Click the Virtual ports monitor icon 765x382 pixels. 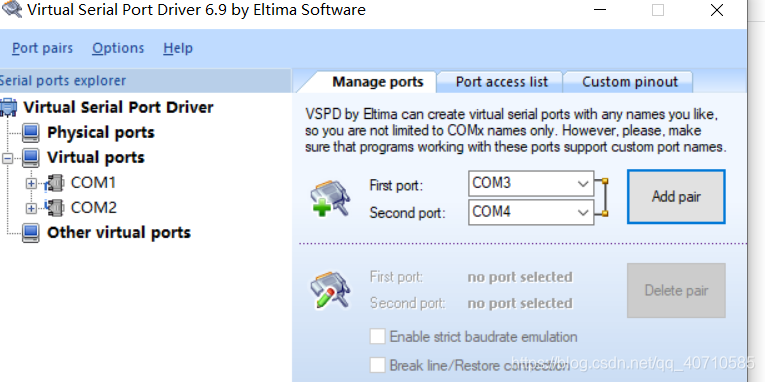tap(31, 157)
